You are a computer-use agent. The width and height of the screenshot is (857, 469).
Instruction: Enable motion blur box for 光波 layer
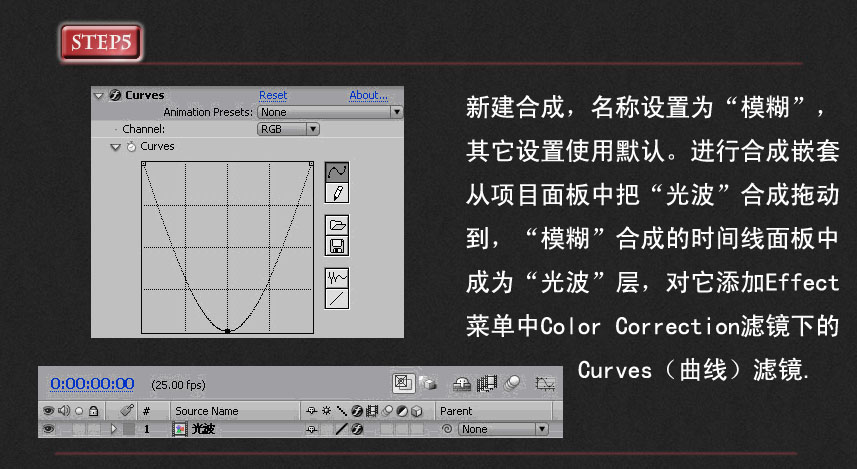[387, 429]
